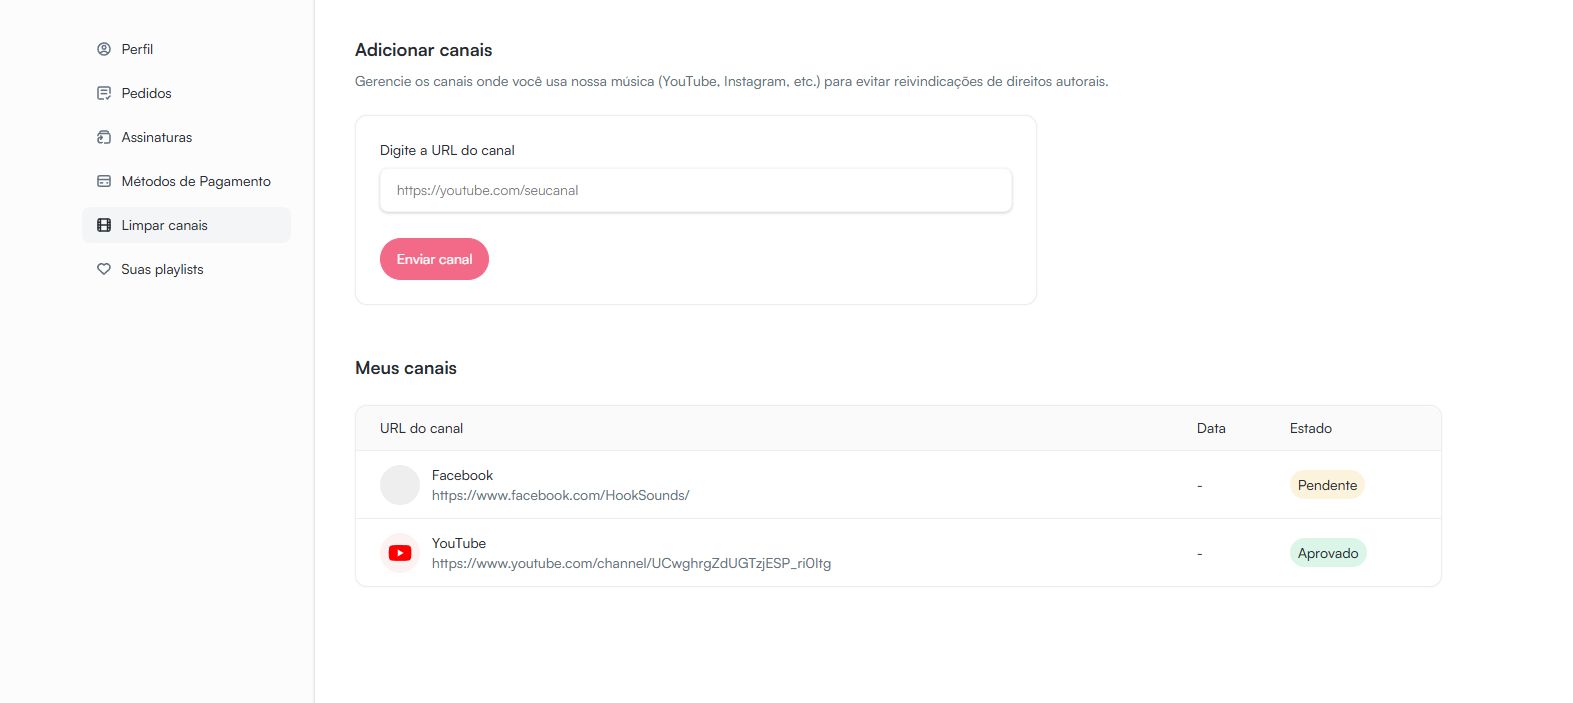
Task: Click the Facebook channel avatar placeholder
Action: pos(400,485)
